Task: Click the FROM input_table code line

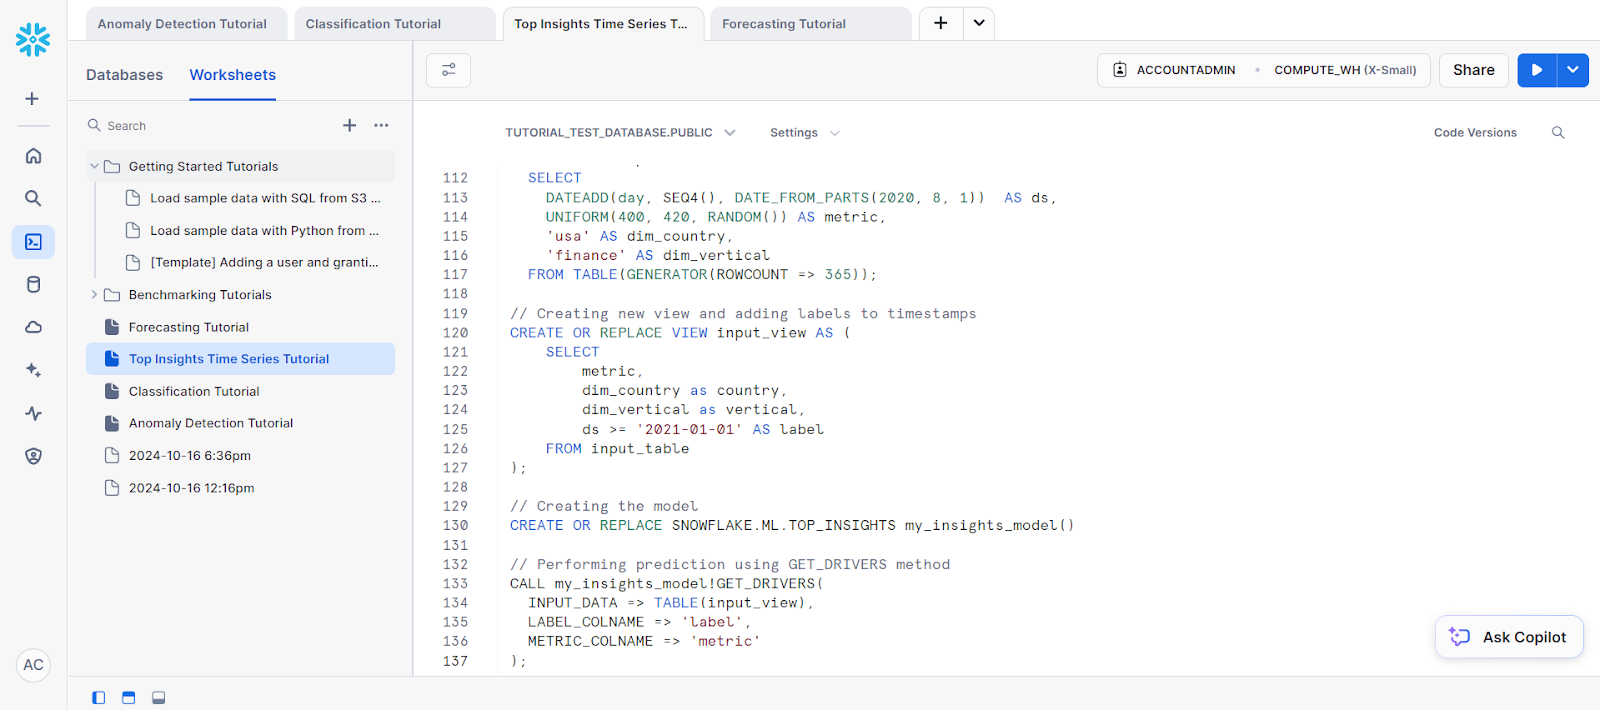Action: [617, 449]
